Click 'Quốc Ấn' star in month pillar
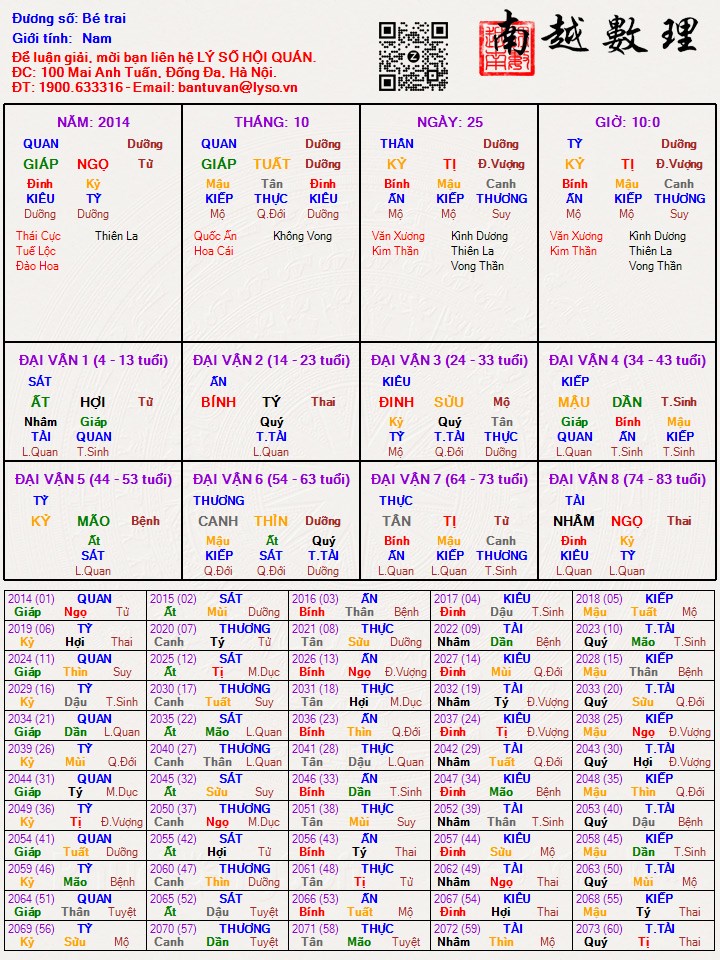 tap(216, 236)
